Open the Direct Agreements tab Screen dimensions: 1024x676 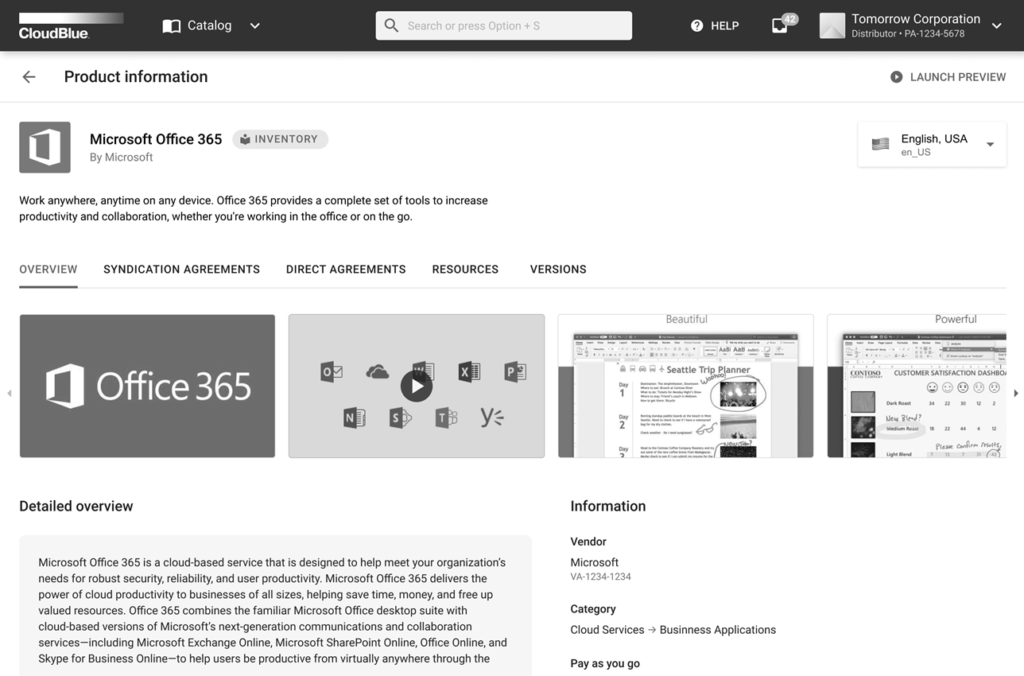click(346, 269)
